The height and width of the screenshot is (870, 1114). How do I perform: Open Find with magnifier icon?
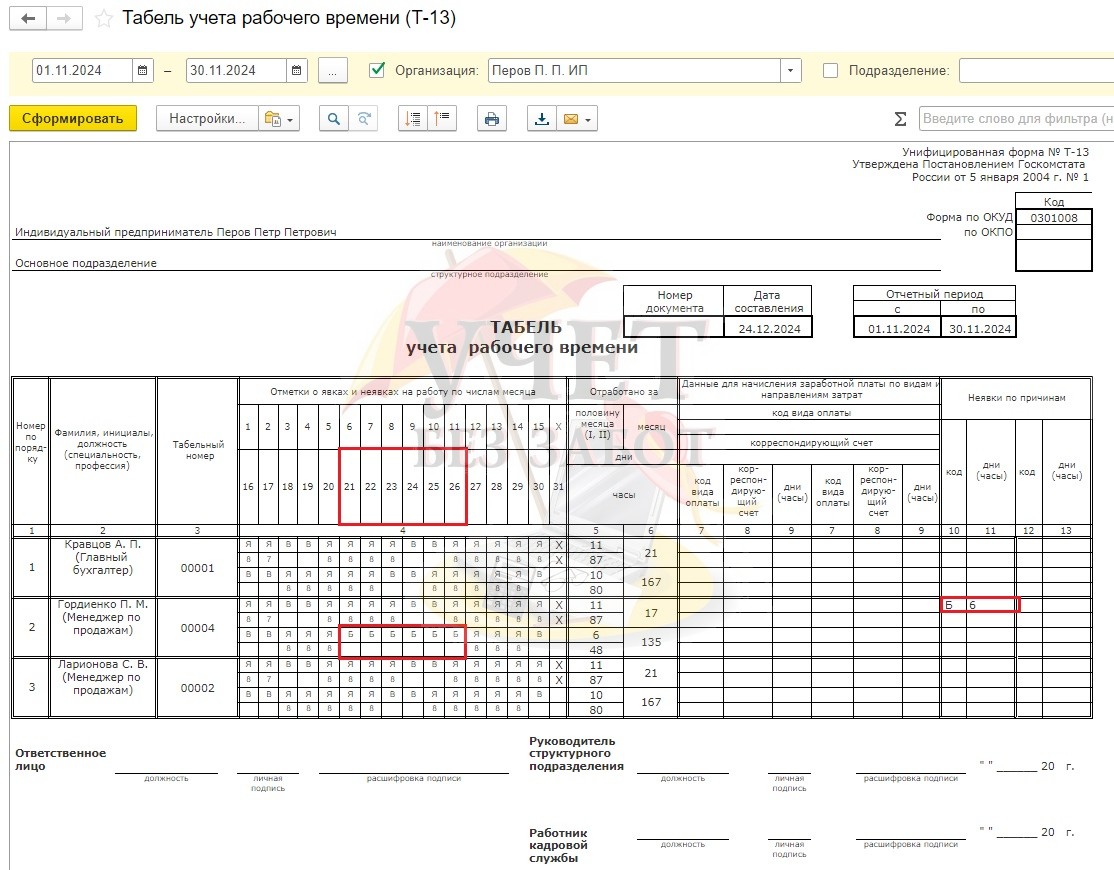pyautogui.click(x=333, y=119)
